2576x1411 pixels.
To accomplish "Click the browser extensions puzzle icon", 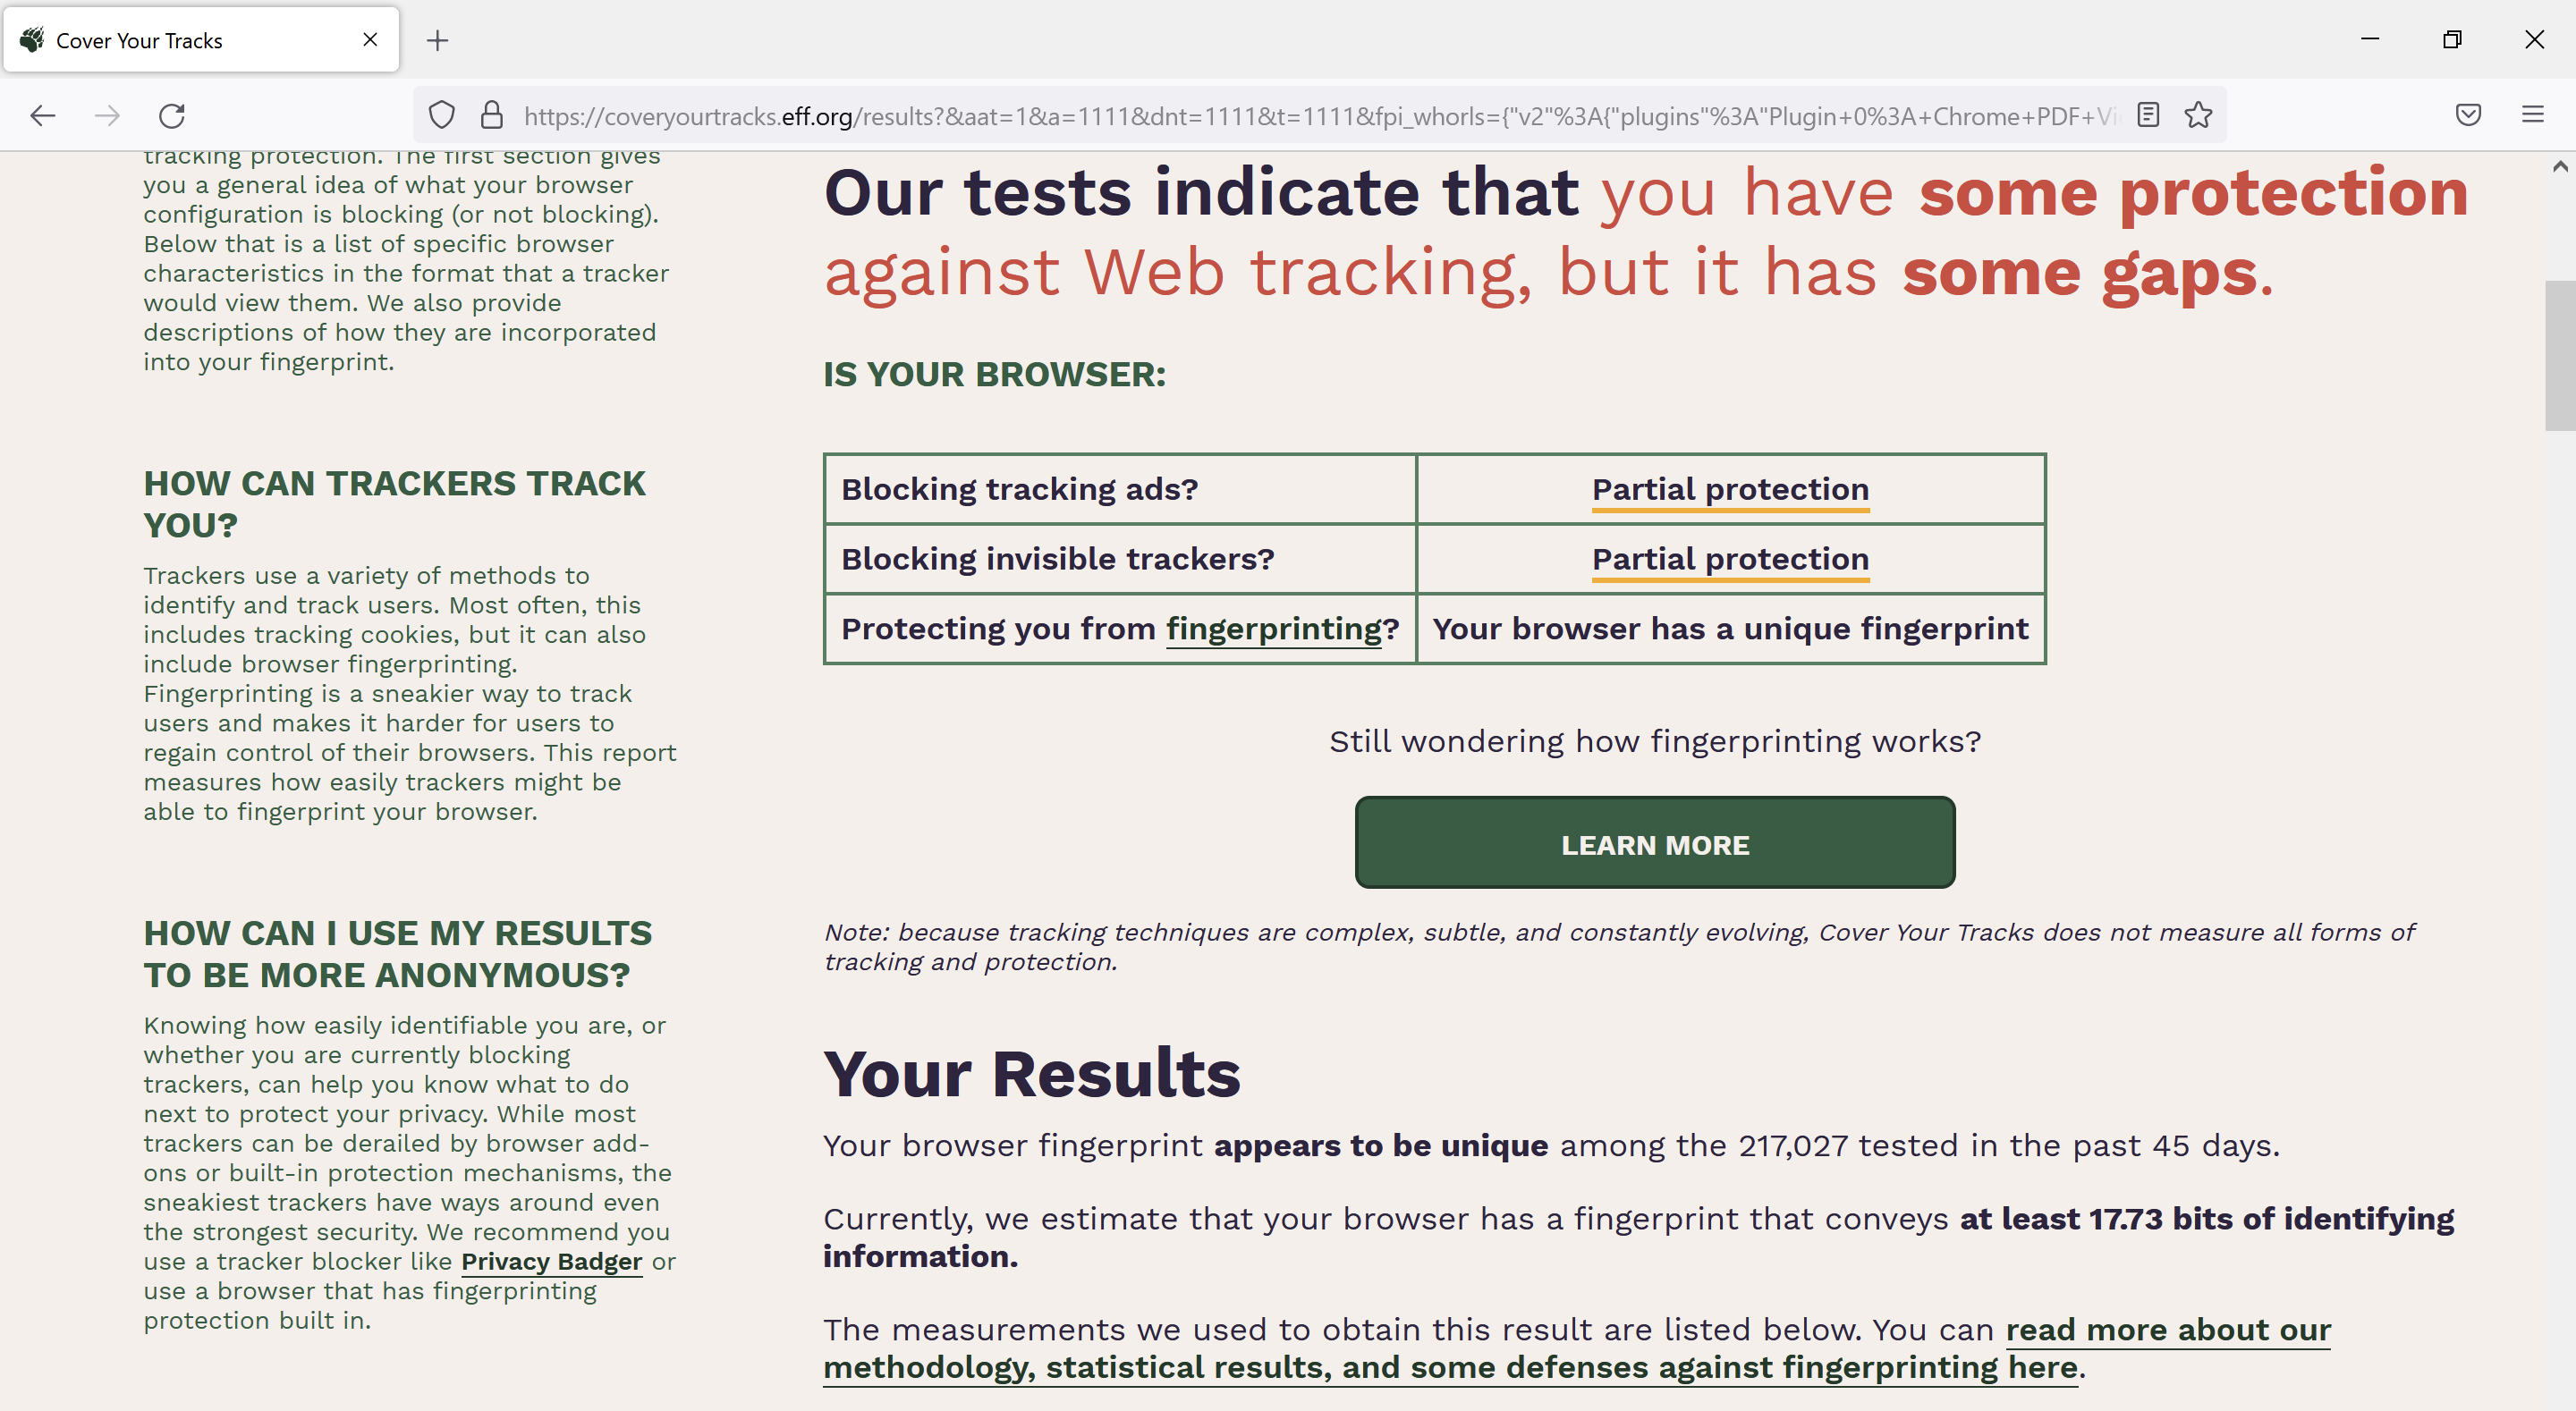I will 2469,116.
